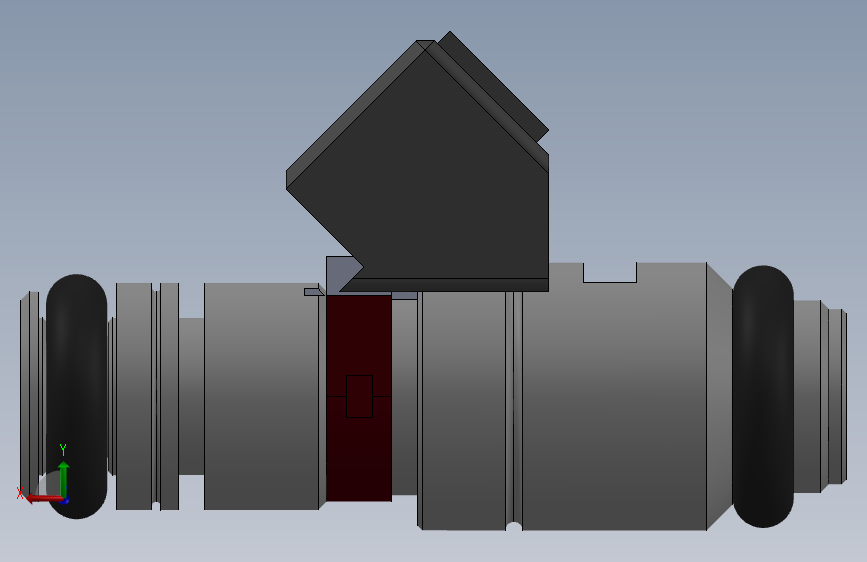Image resolution: width=867 pixels, height=562 pixels.
Task: Select the gray cylinder left of the red band
Action: click(261, 396)
